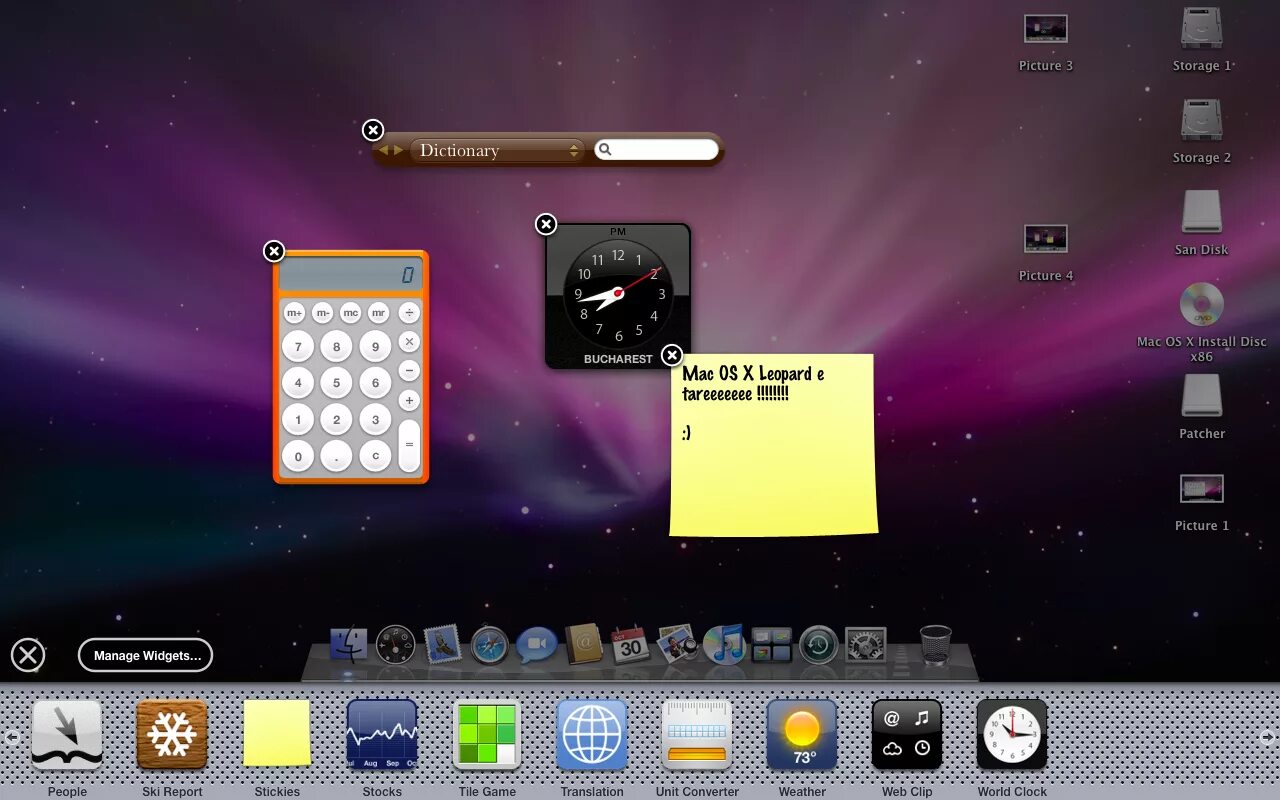Open the Translation widget
Image resolution: width=1280 pixels, height=800 pixels.
click(592, 735)
